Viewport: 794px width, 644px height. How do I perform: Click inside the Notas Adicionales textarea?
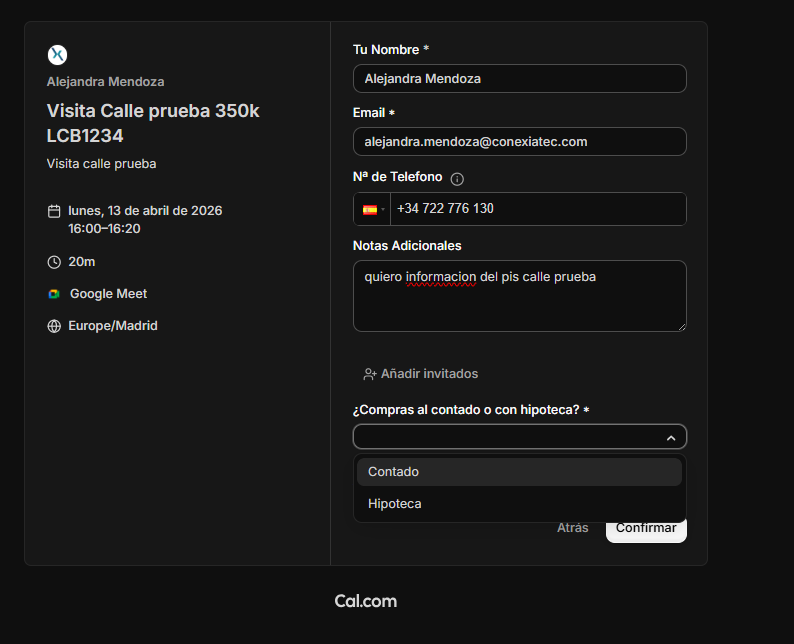coord(519,296)
